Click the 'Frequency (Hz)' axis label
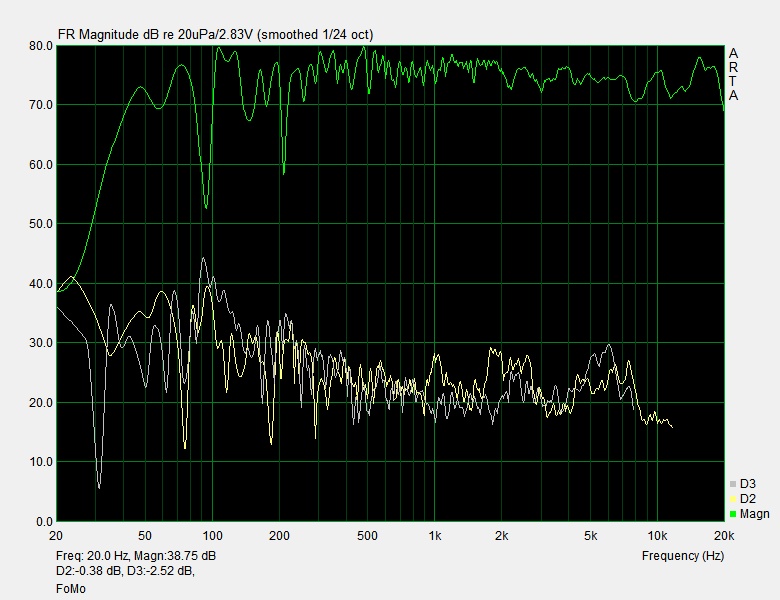Image resolution: width=780 pixels, height=600 pixels. (682, 556)
